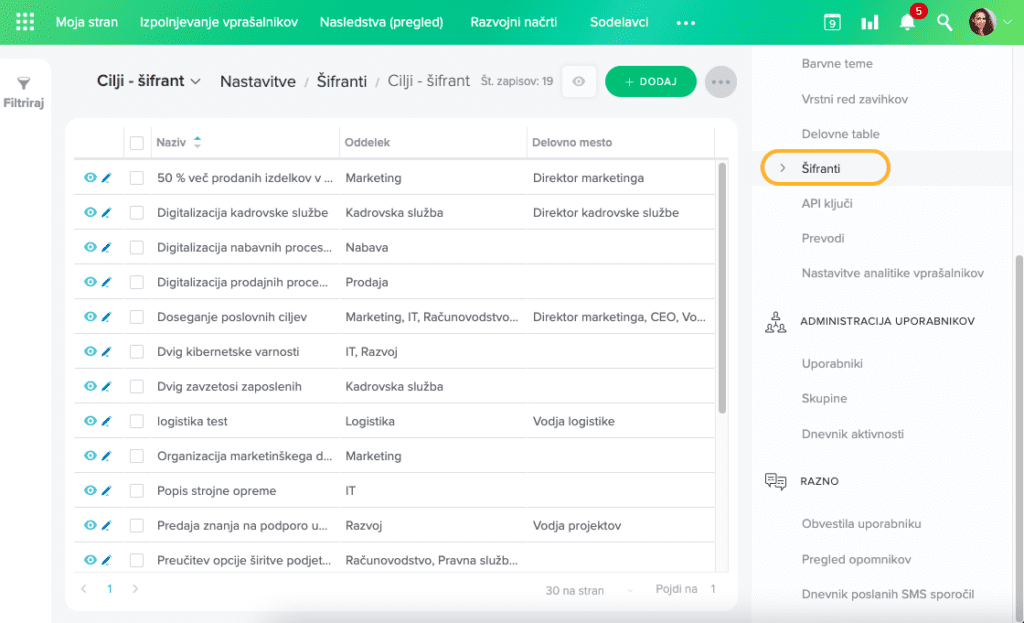This screenshot has width=1024, height=623.
Task: Click the green Dodaj button
Action: (x=650, y=82)
